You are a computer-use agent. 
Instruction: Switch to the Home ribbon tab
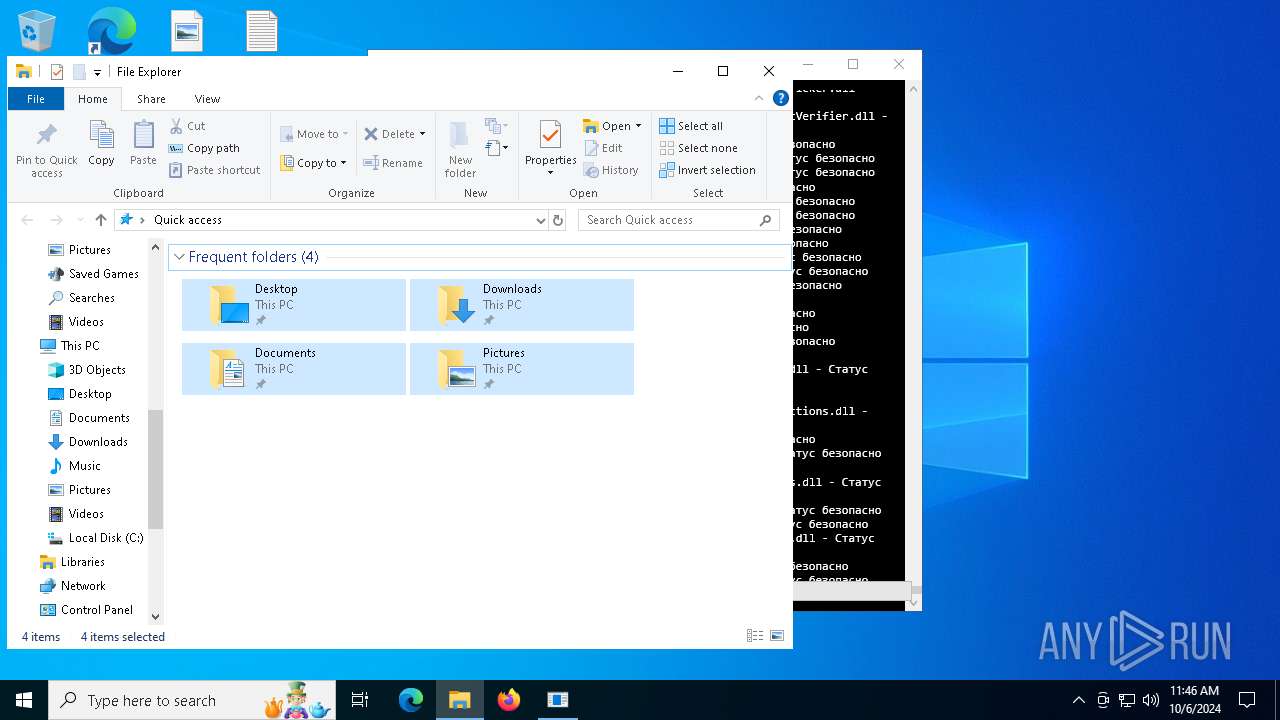[93, 99]
